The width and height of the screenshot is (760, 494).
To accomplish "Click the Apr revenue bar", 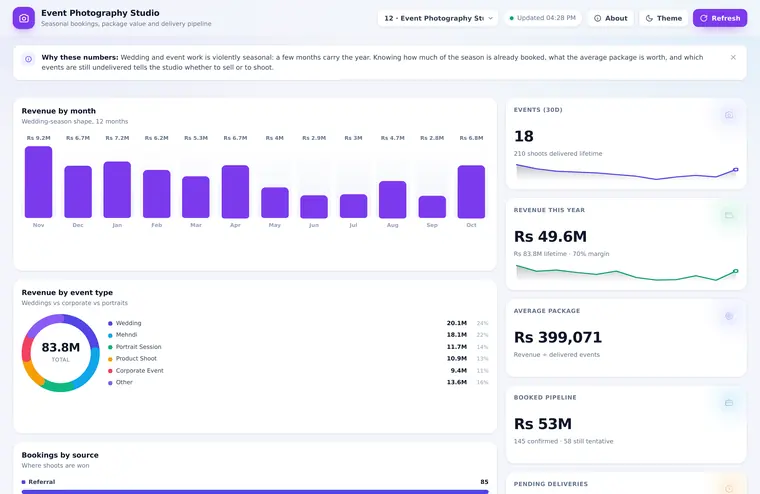I will point(235,192).
